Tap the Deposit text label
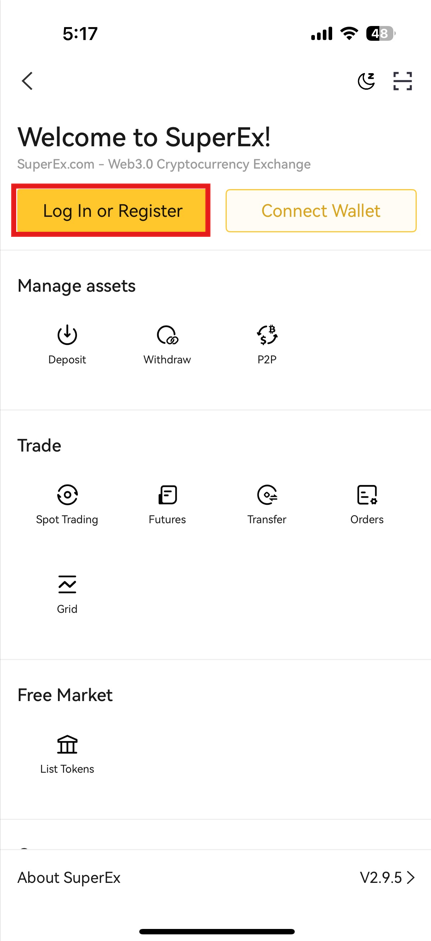 [67, 360]
